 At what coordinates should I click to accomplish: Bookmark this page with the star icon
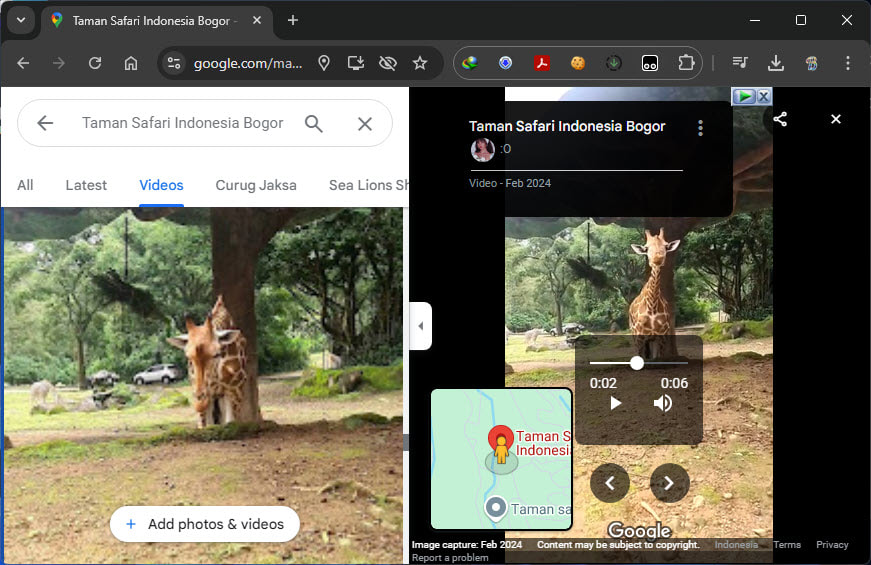pyautogui.click(x=420, y=63)
